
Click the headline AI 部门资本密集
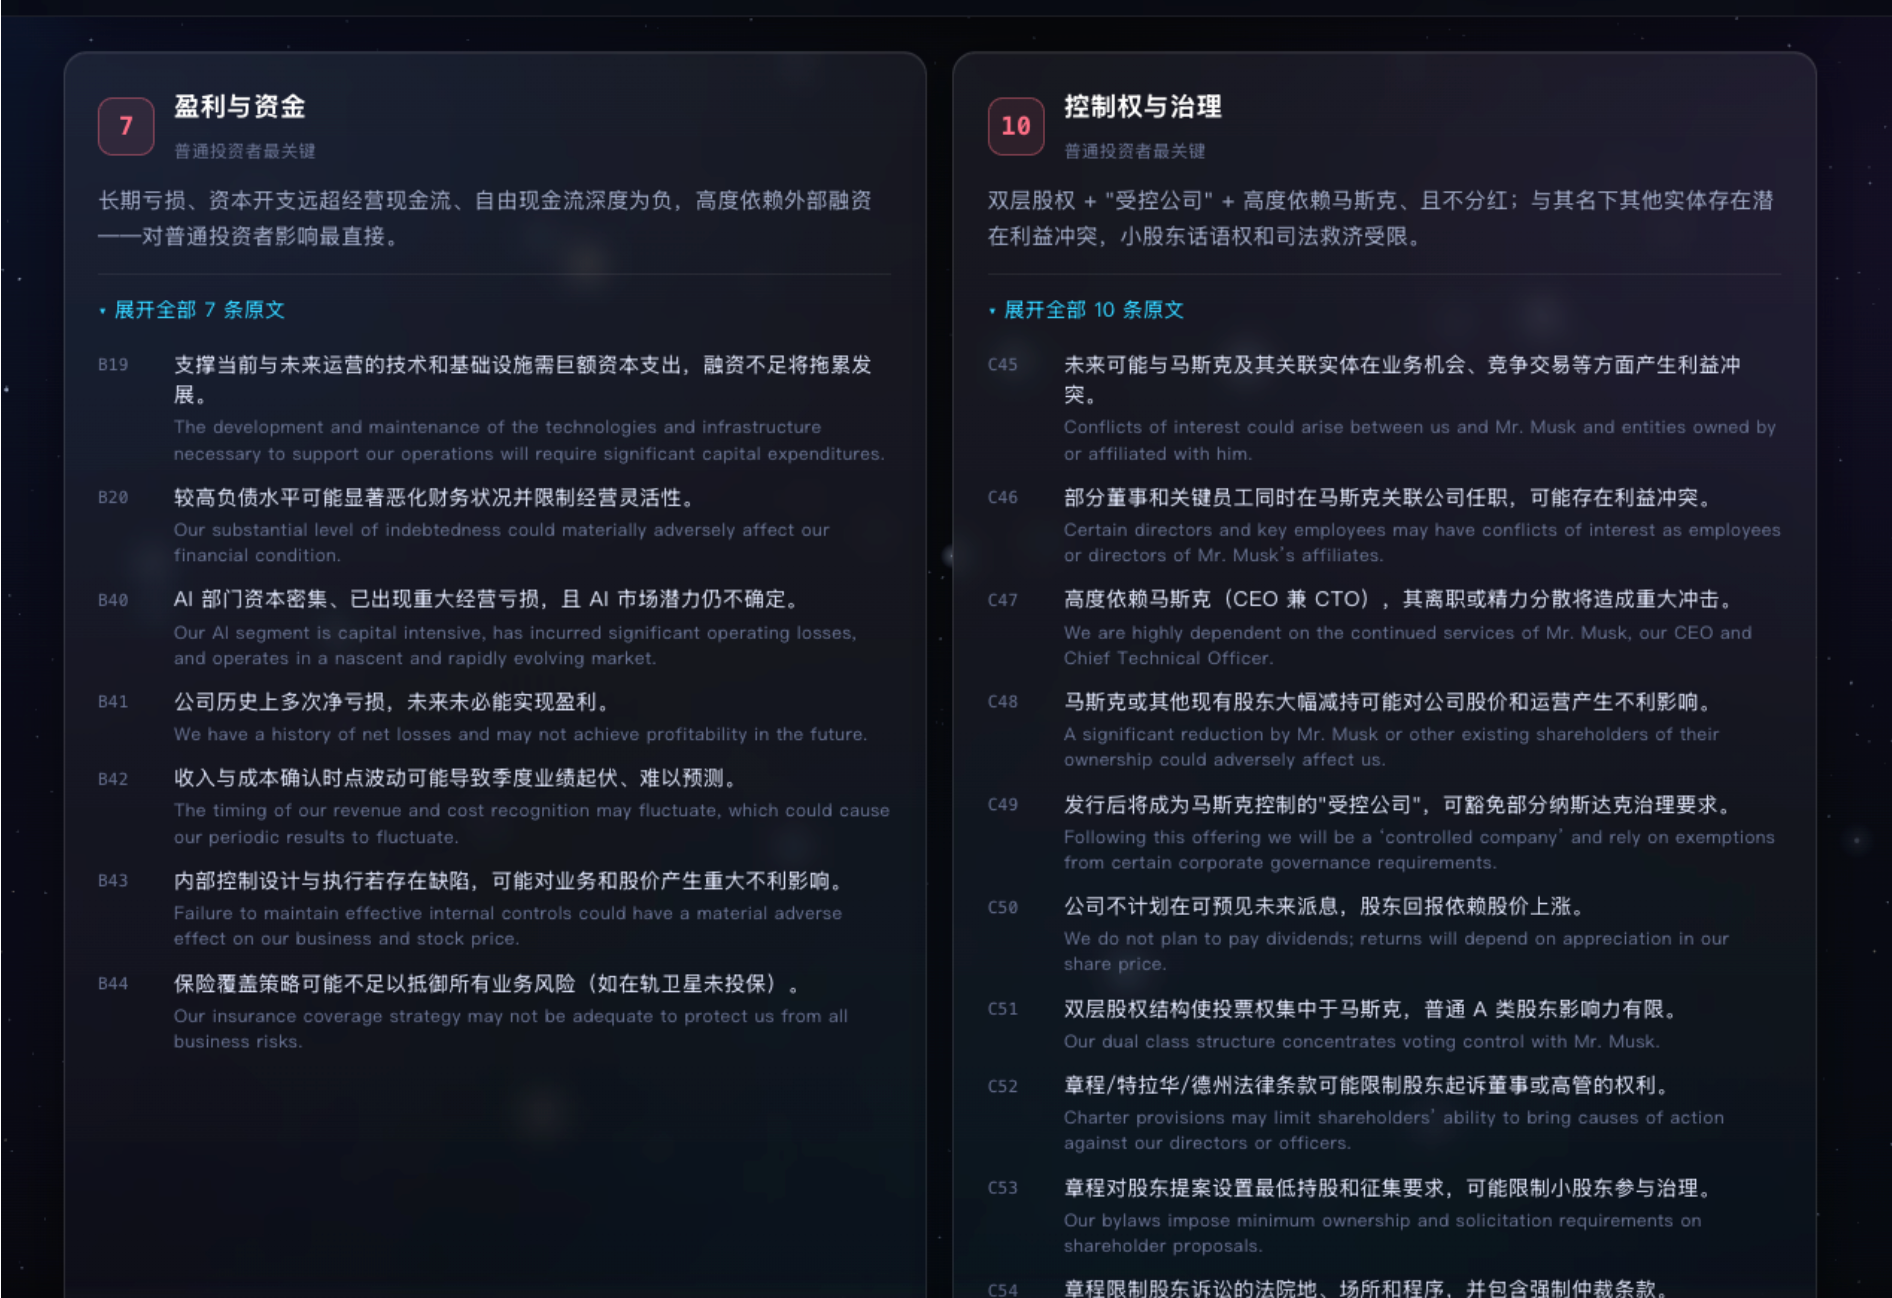pyautogui.click(x=490, y=600)
